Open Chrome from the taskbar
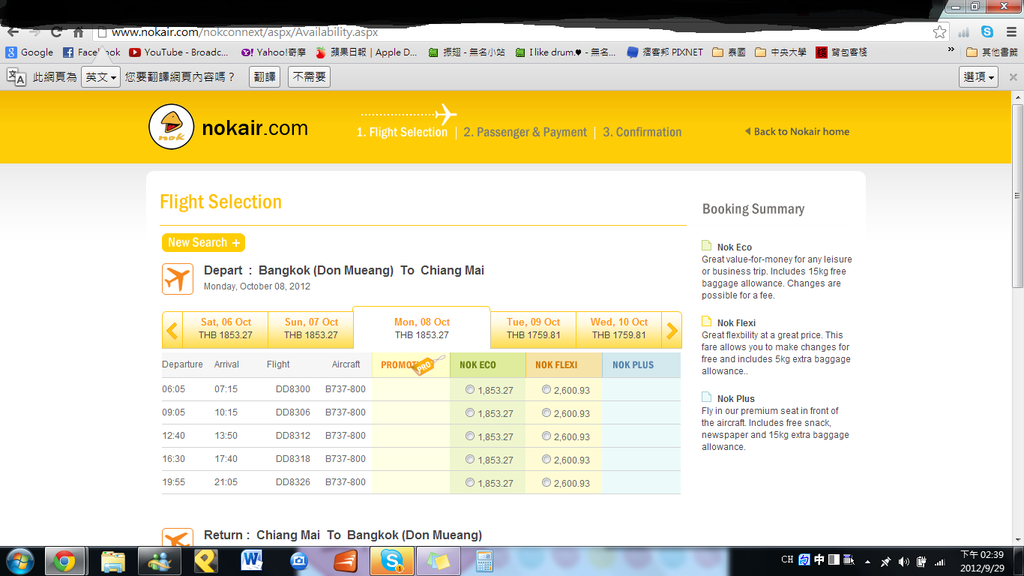This screenshot has width=1024, height=576. pos(64,562)
